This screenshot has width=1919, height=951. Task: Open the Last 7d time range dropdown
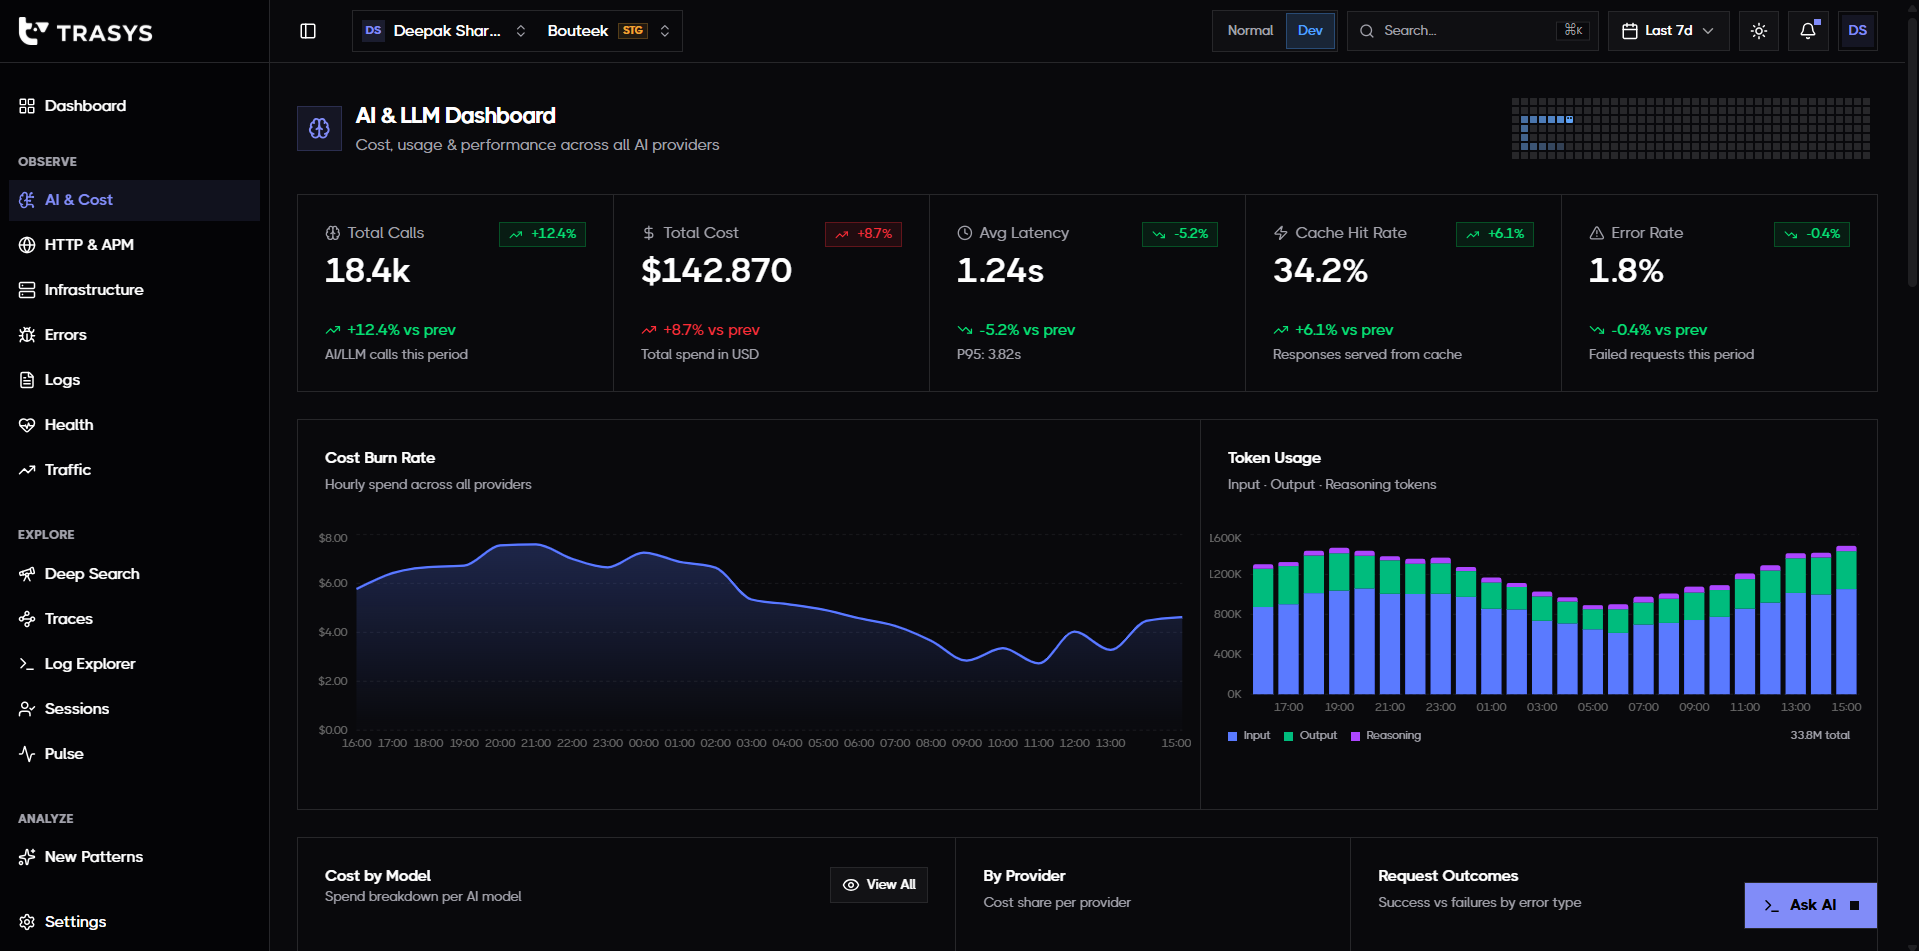coord(1669,31)
